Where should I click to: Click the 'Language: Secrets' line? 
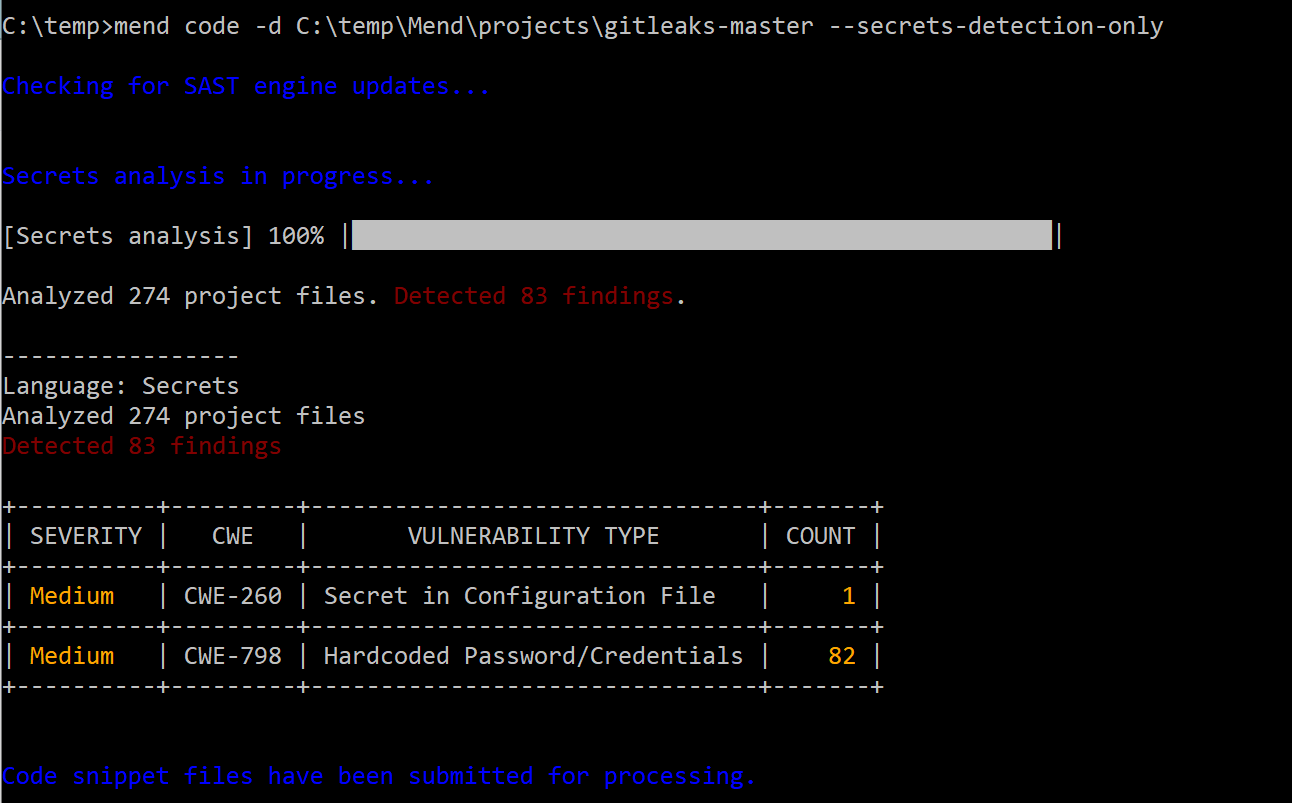pos(121,386)
